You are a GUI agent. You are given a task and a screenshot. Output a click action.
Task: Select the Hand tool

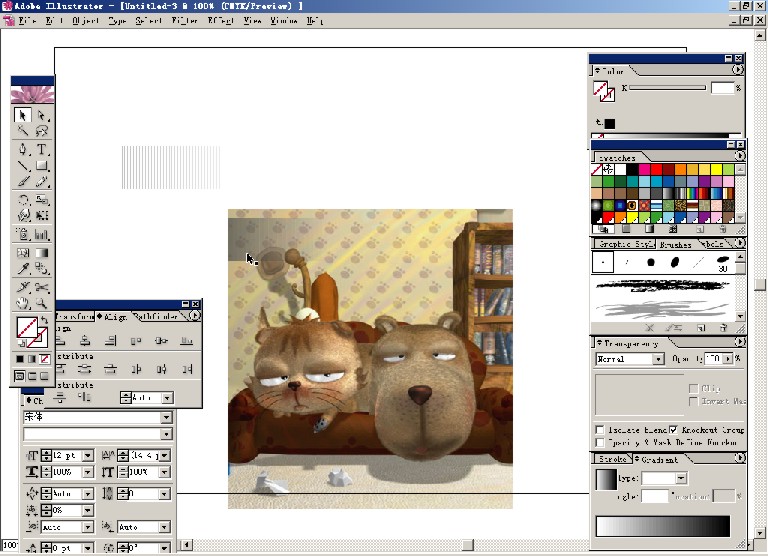click(x=23, y=303)
